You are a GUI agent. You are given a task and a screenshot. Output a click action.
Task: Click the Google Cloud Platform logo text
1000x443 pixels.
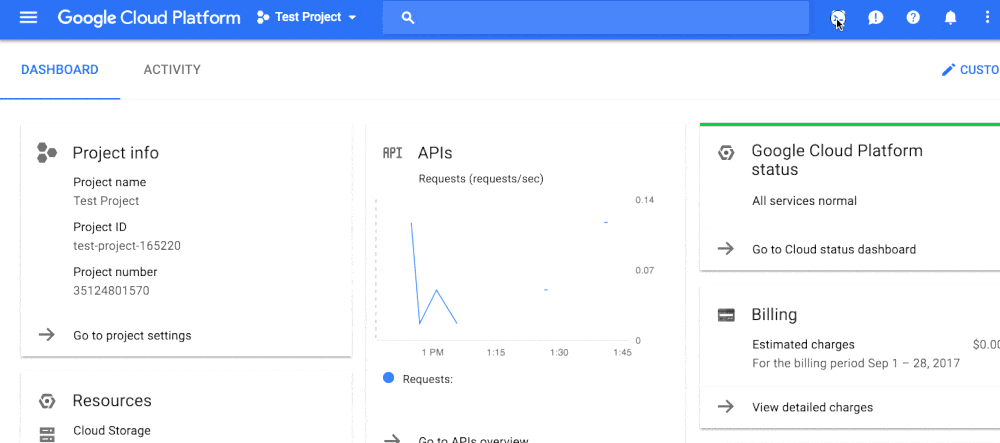(149, 17)
